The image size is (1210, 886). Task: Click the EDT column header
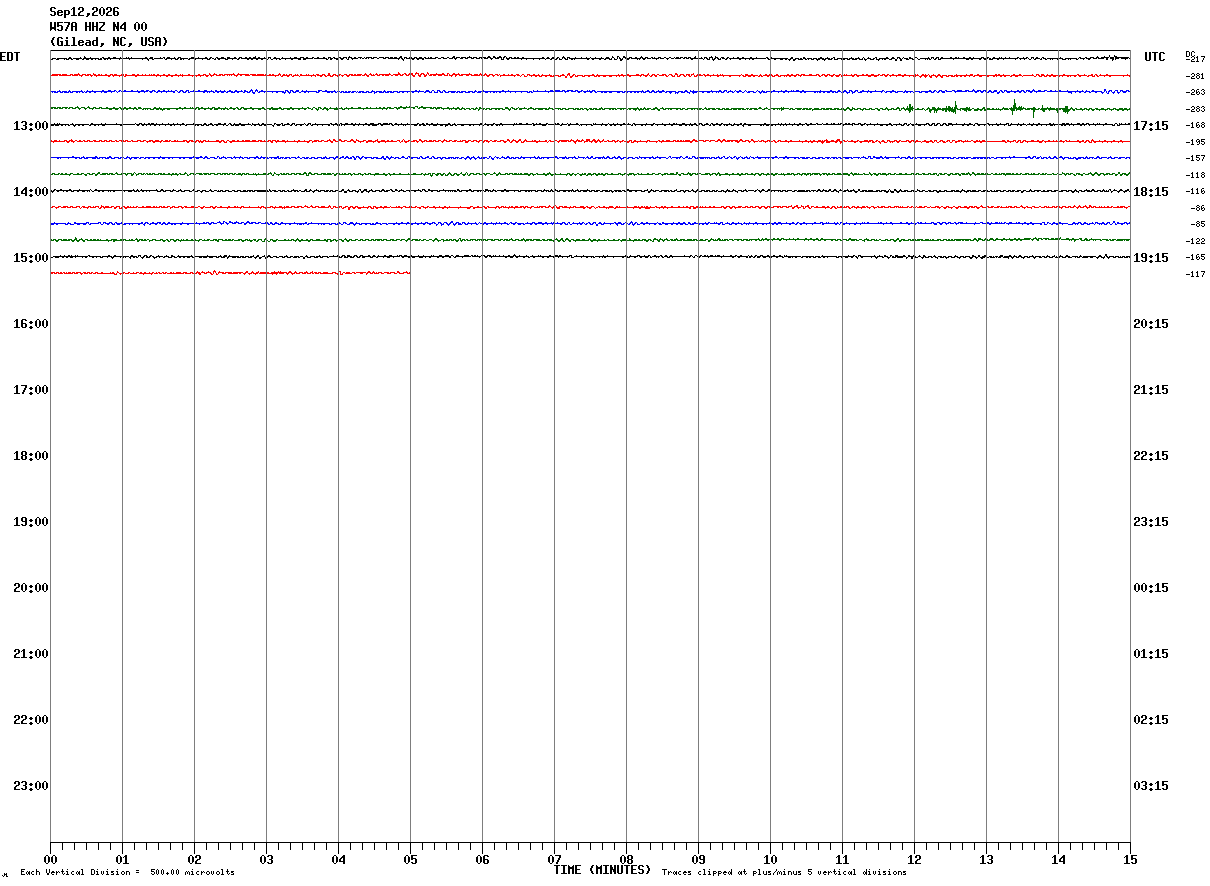click(9, 57)
